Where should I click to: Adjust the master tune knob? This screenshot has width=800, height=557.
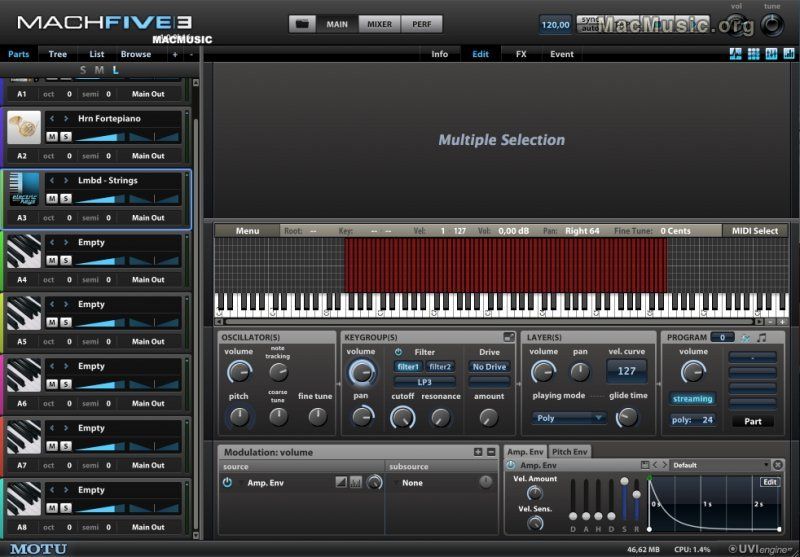point(772,24)
